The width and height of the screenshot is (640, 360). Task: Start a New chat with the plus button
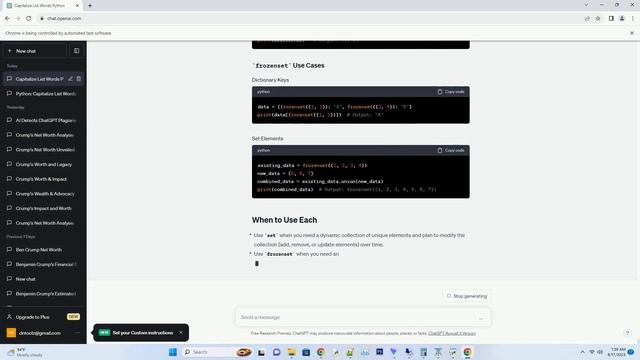34,51
